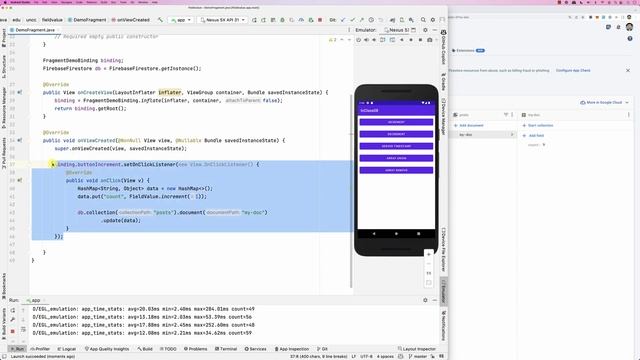The image size is (640, 360).
Task: Click master git branch in status bar
Action: point(417,356)
